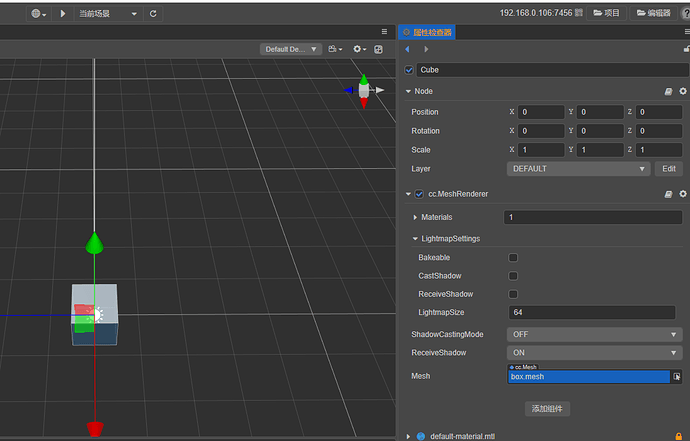Screen dimensions: 690x441
Task: Open the scene panel hamburger menu
Action: (x=384, y=32)
